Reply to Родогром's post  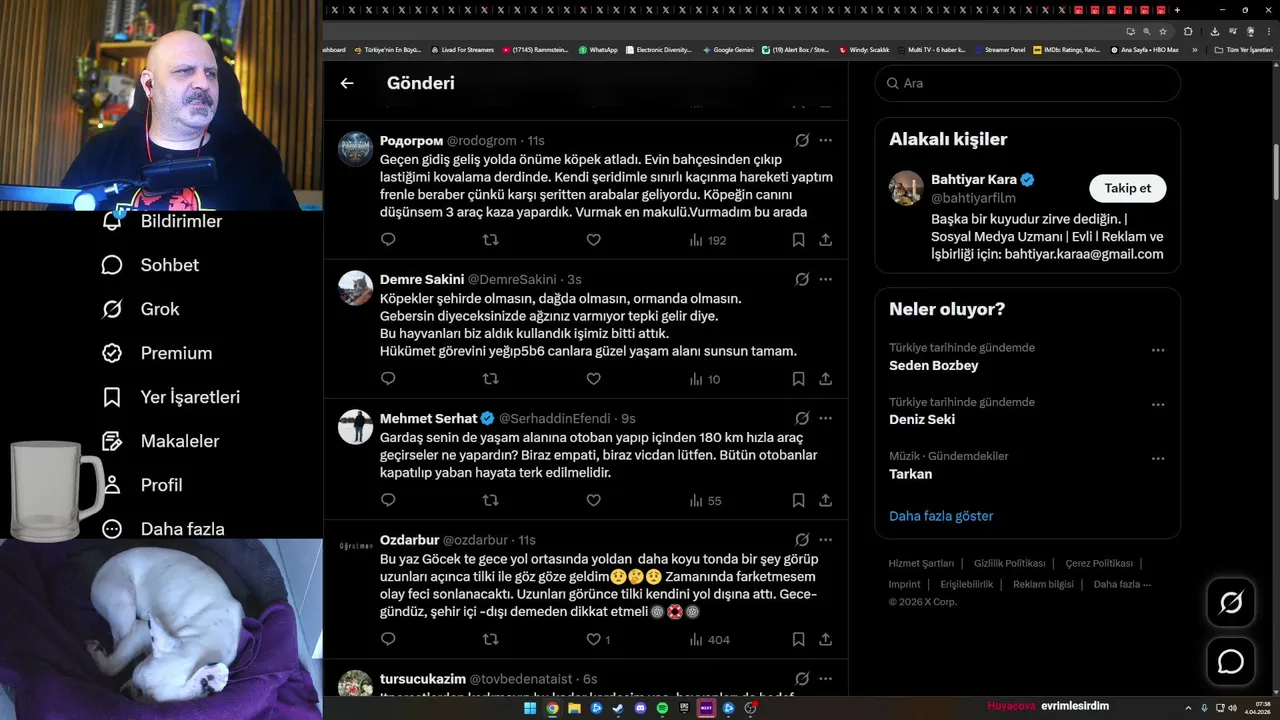click(x=388, y=240)
